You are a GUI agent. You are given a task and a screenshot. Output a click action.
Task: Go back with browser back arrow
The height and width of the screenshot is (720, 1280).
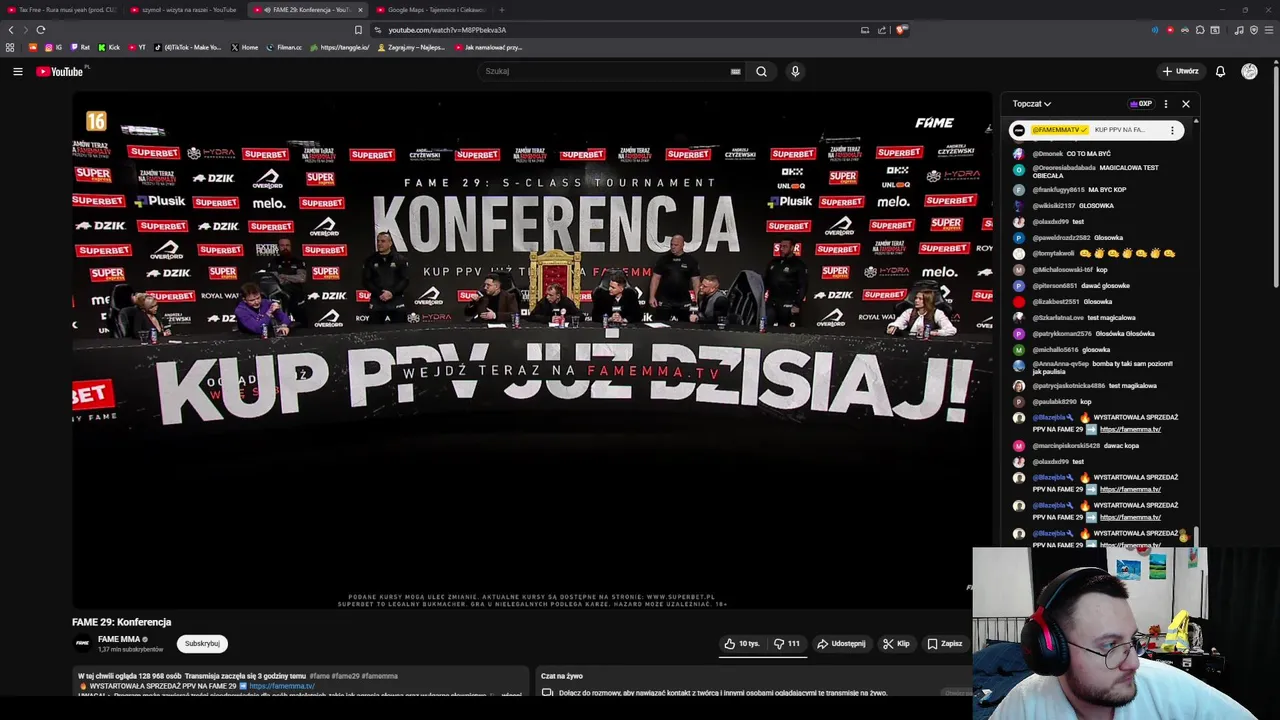[11, 30]
